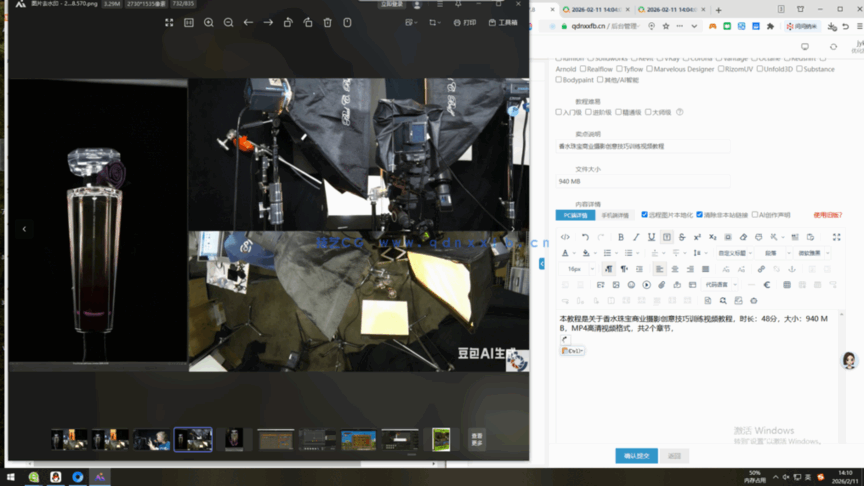Open browser hamburger main menu
The height and width of the screenshot is (486, 864).
tap(860, 26)
